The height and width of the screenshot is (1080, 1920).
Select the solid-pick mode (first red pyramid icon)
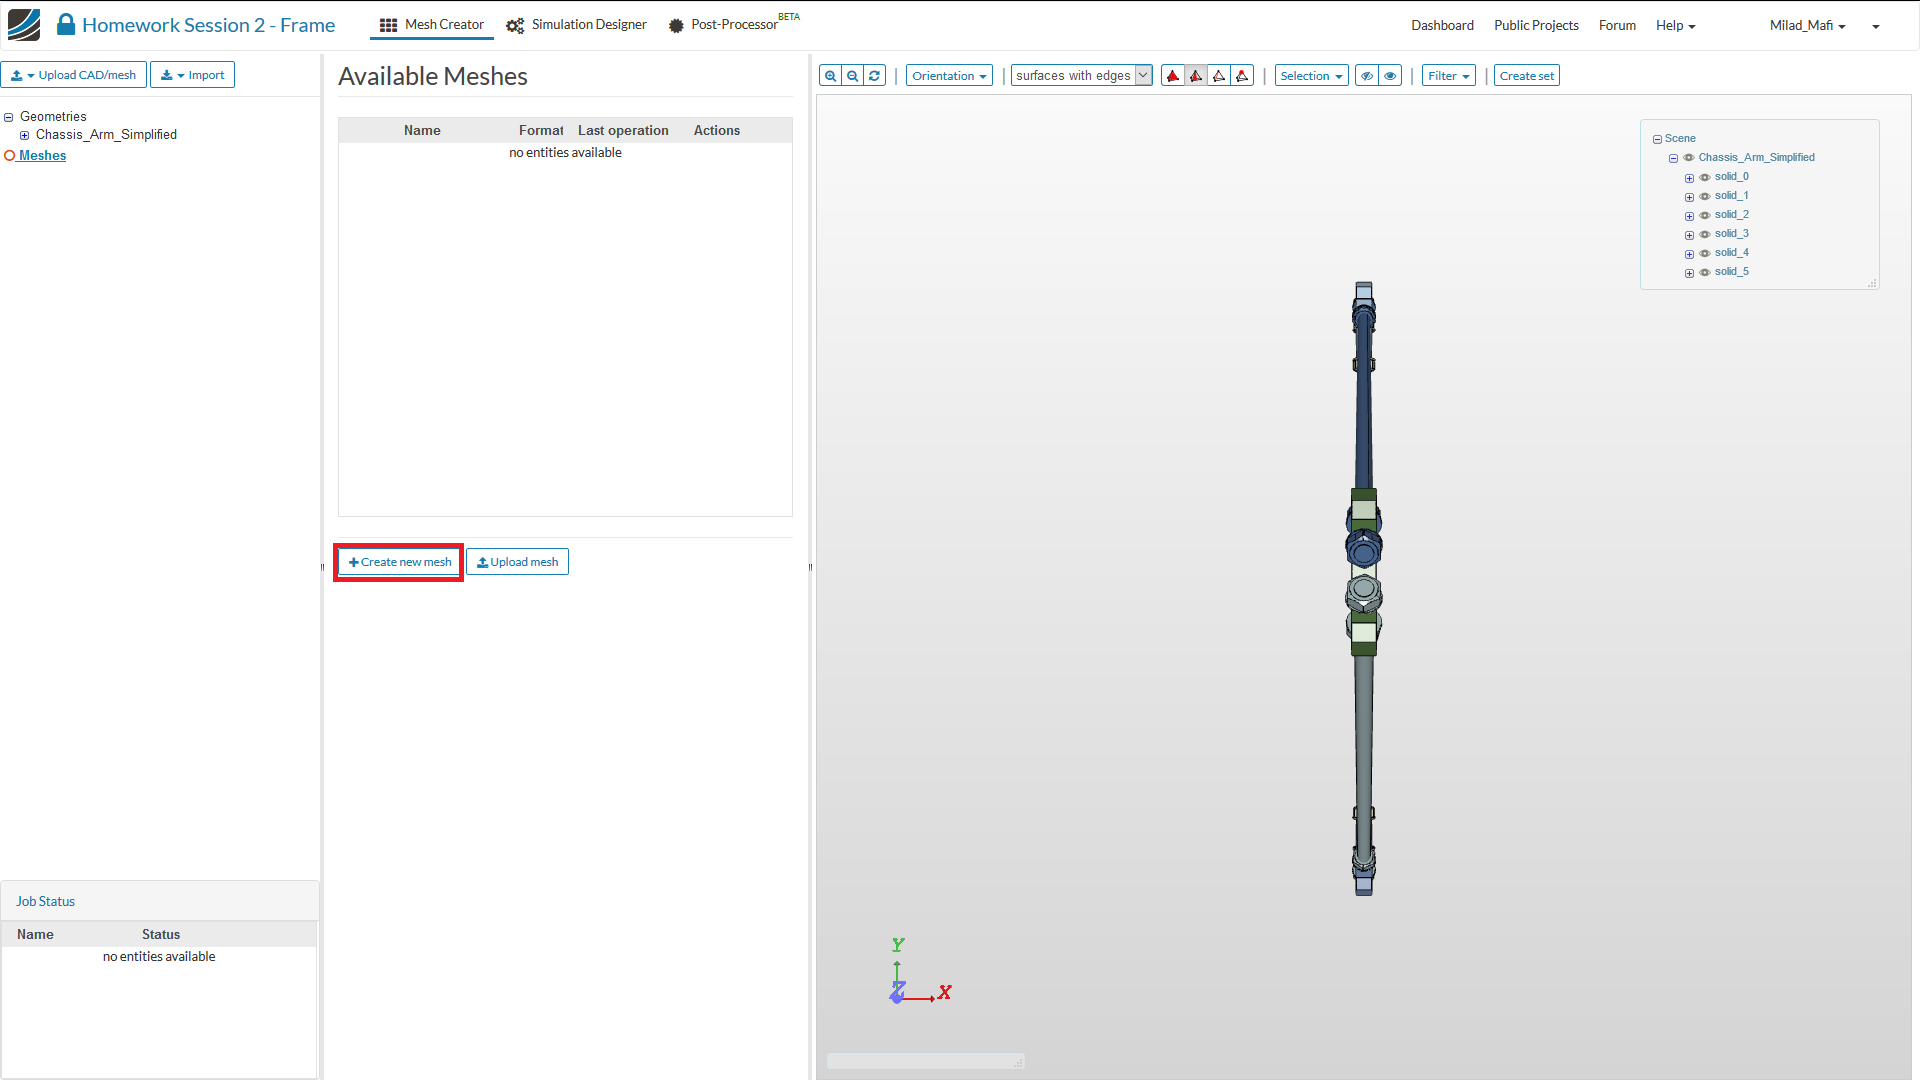[1173, 76]
